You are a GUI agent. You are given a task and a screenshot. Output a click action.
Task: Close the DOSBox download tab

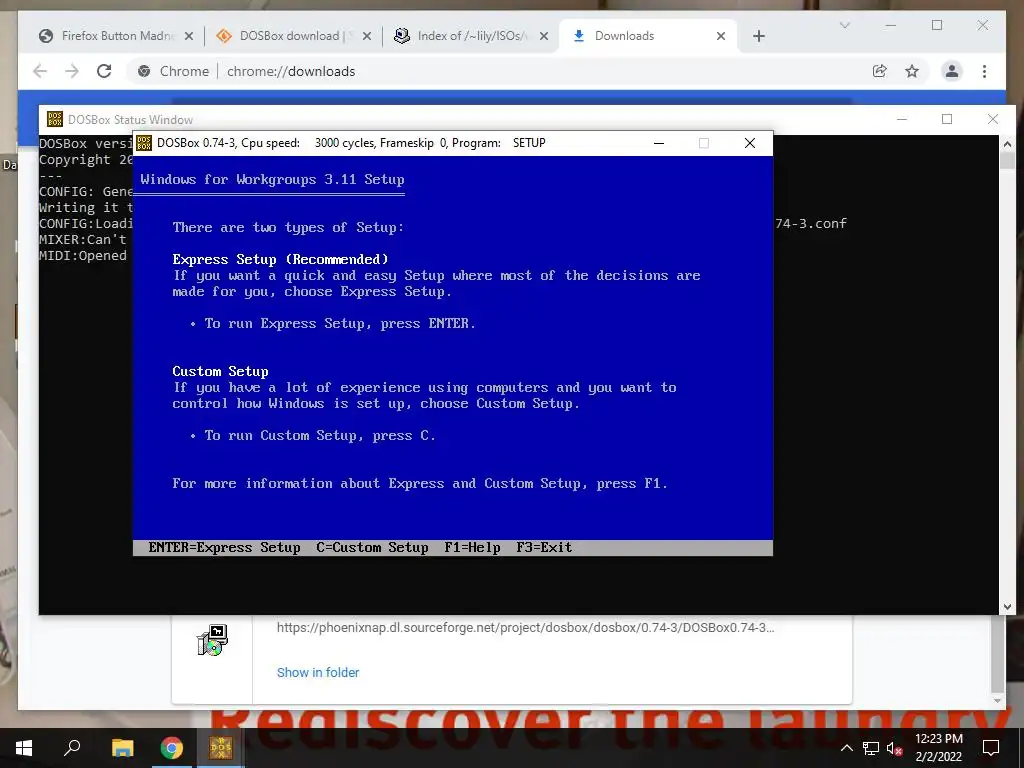[367, 37]
